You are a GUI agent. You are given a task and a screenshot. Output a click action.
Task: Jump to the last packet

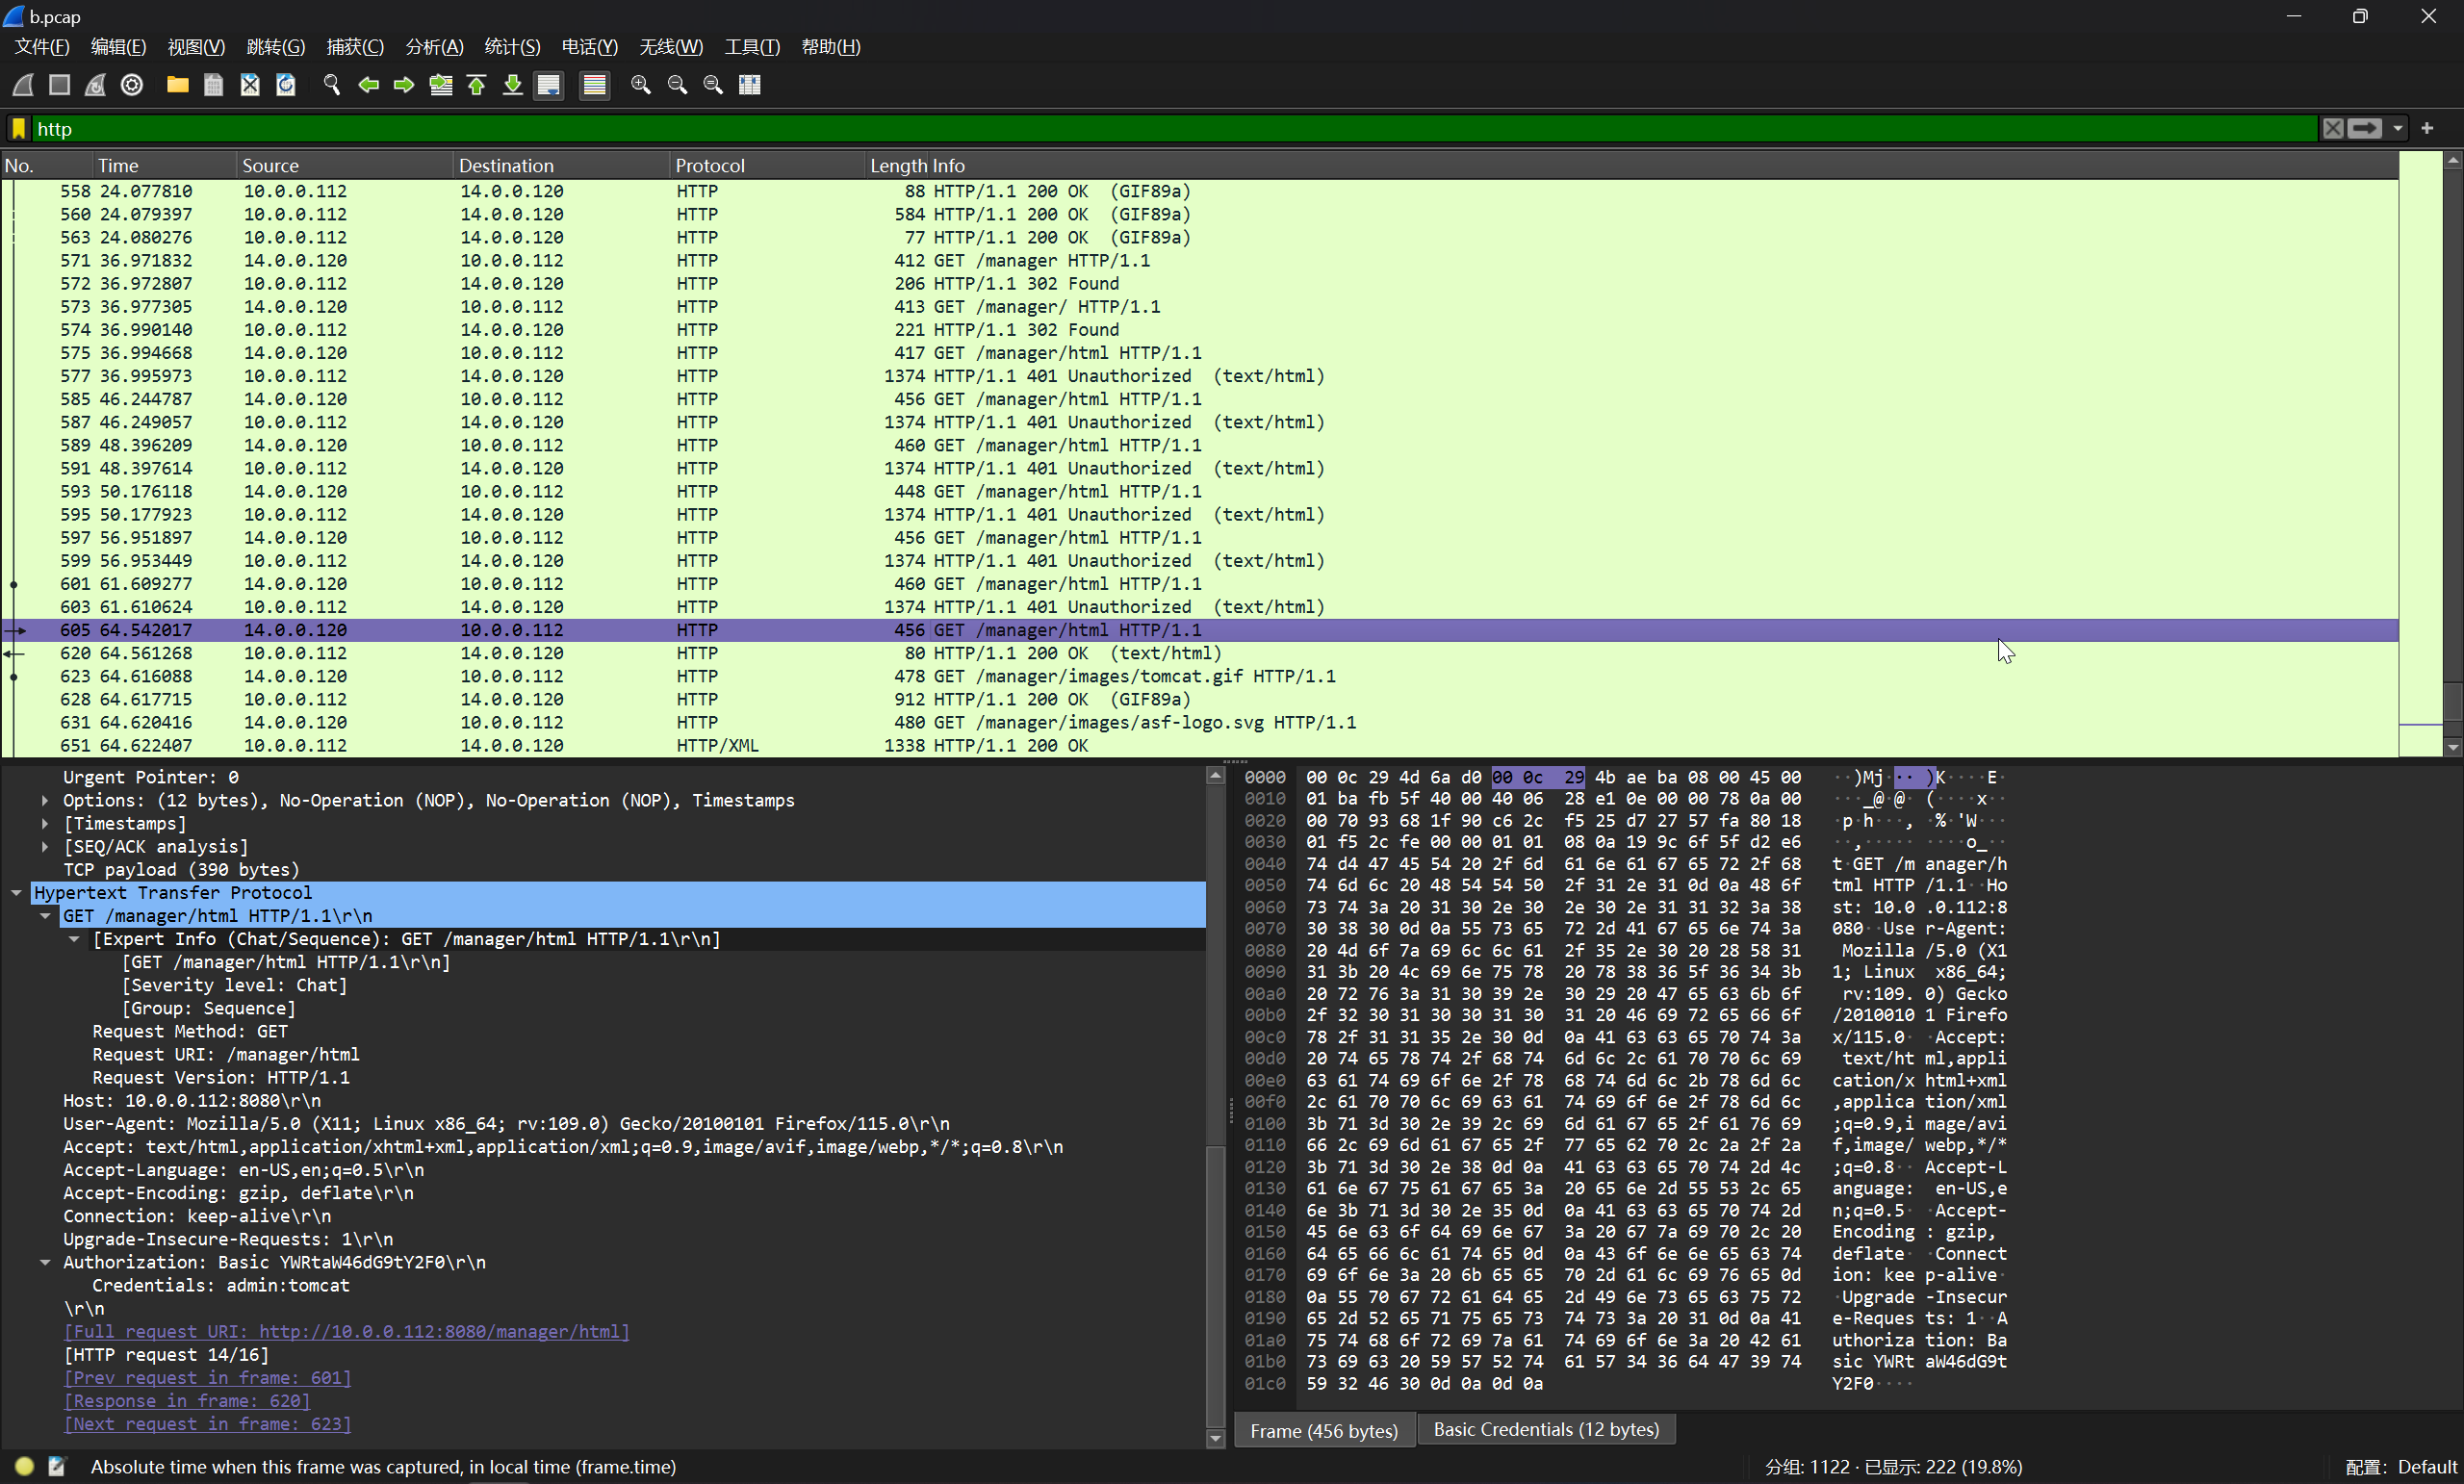[512, 85]
